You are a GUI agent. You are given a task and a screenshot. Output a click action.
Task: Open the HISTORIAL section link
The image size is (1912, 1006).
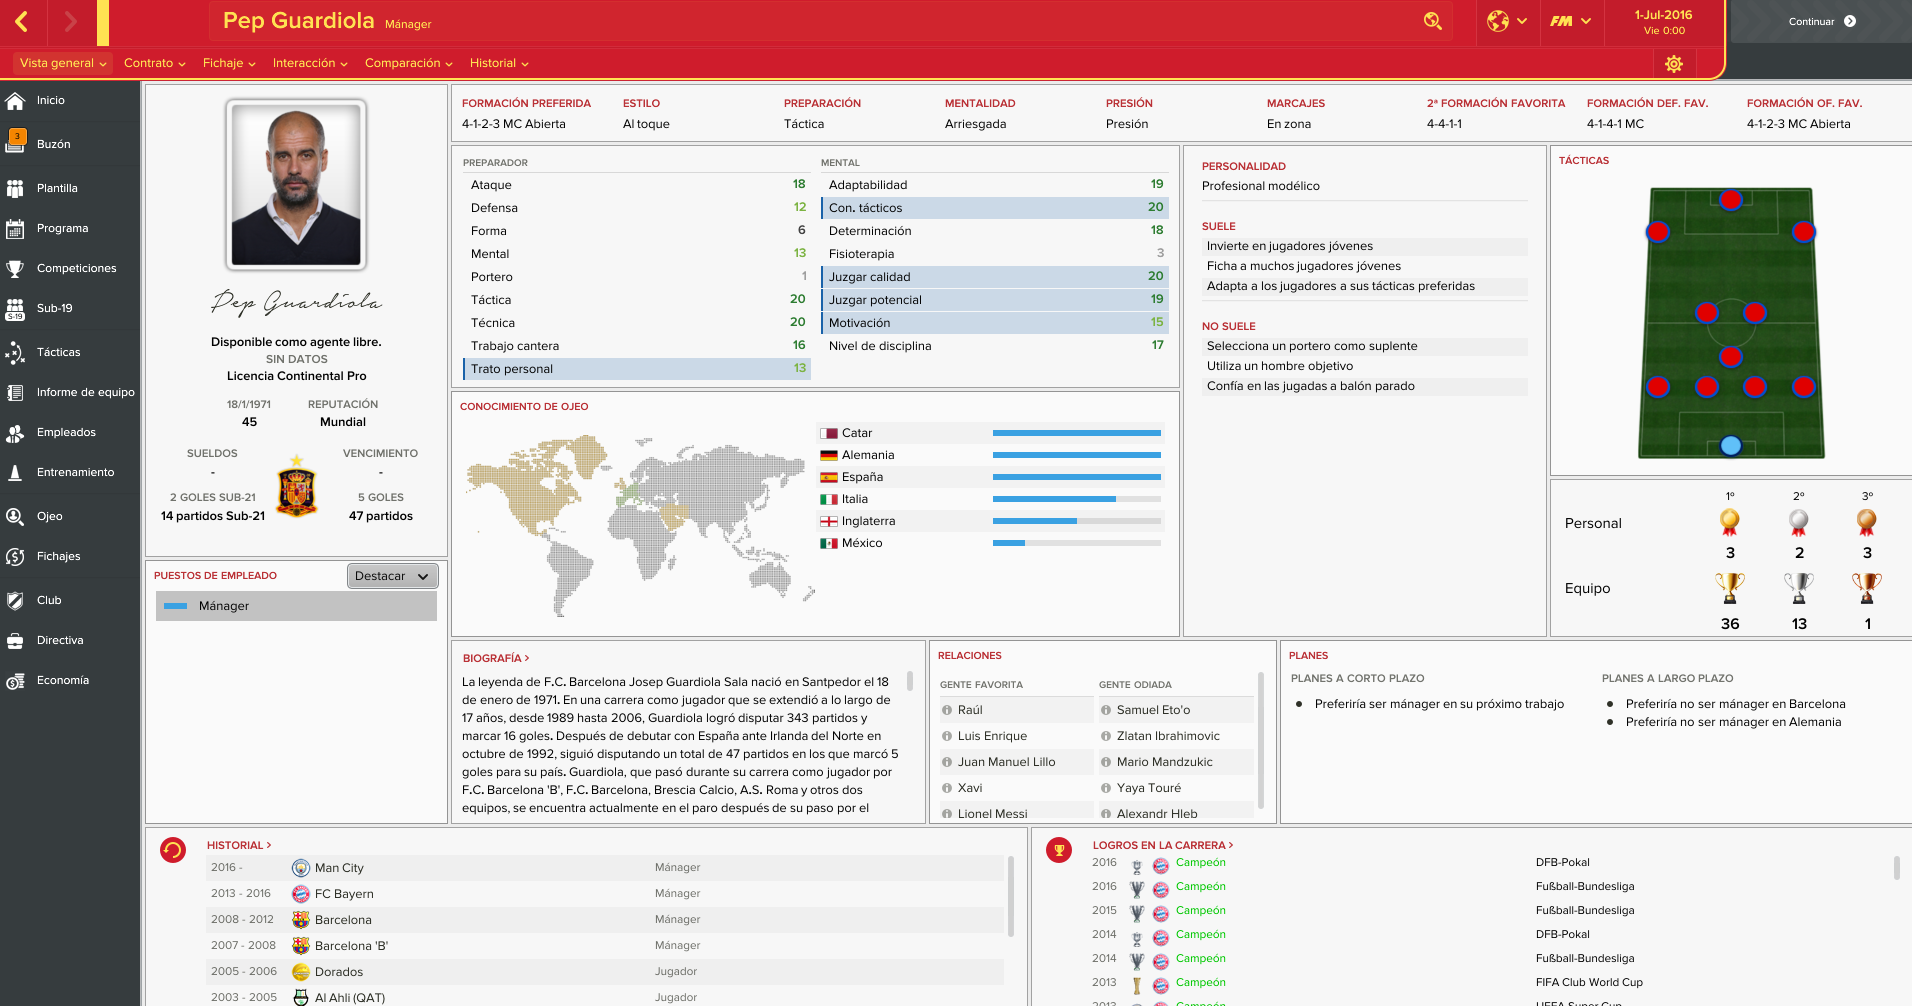[x=239, y=845]
